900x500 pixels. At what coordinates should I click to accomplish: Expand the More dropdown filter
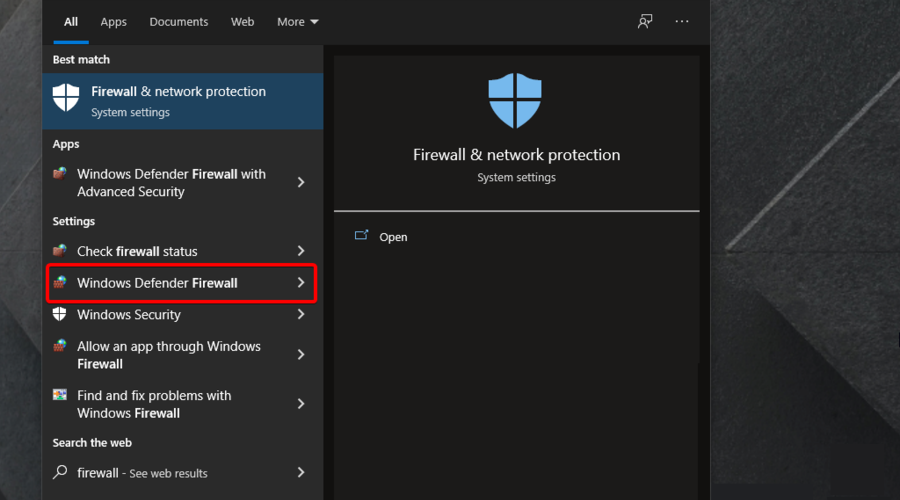pos(297,22)
